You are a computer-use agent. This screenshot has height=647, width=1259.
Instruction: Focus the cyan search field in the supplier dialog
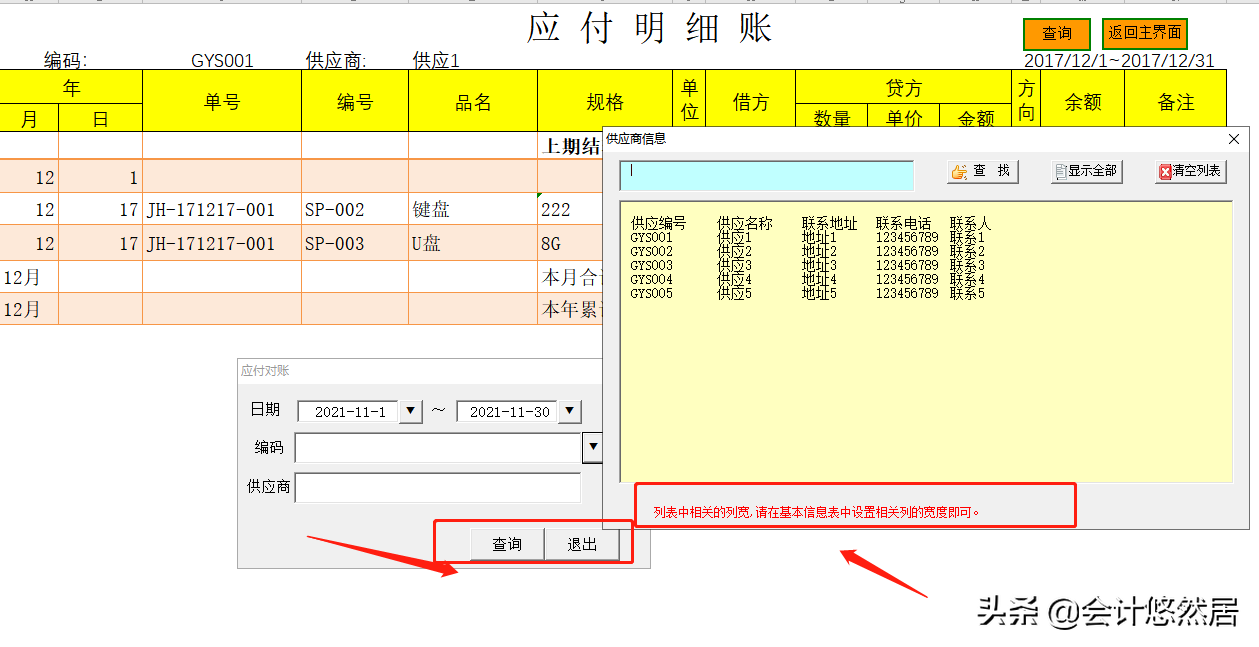coord(766,175)
